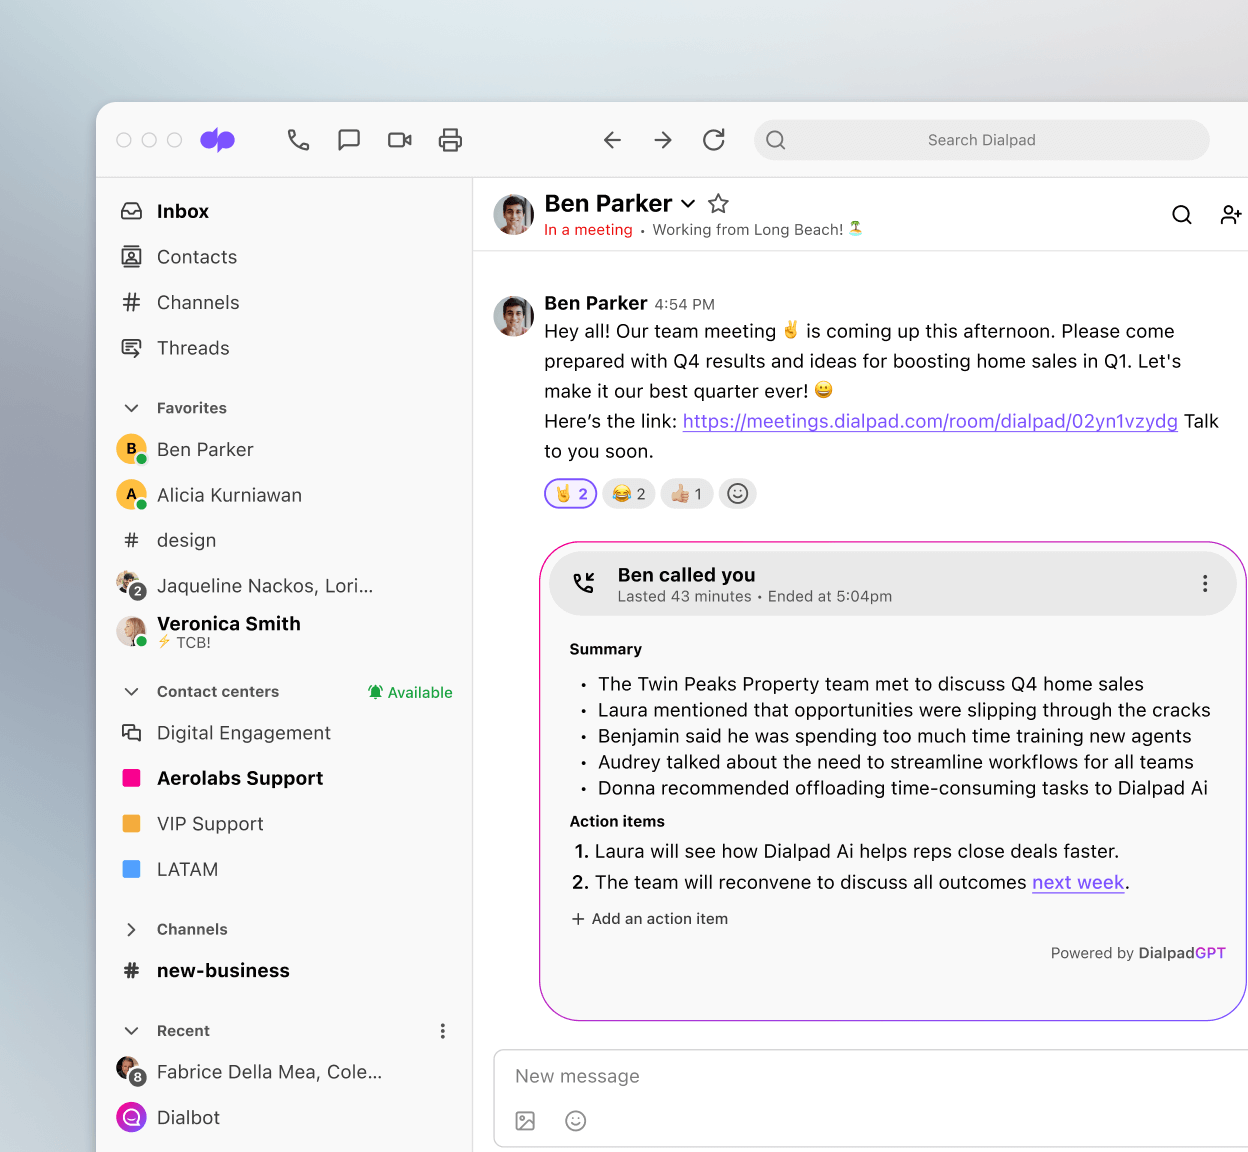
Task: Start a video call from the toolbar
Action: coord(399,140)
